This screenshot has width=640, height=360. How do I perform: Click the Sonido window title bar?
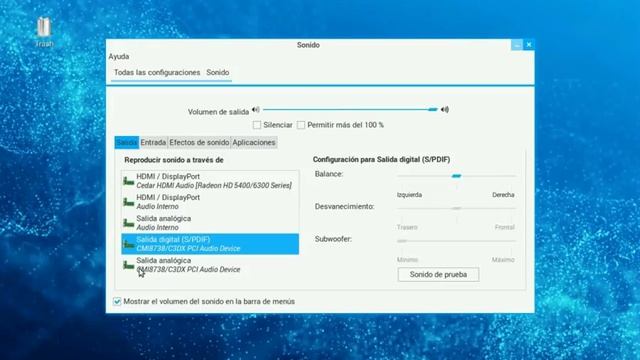coord(308,45)
